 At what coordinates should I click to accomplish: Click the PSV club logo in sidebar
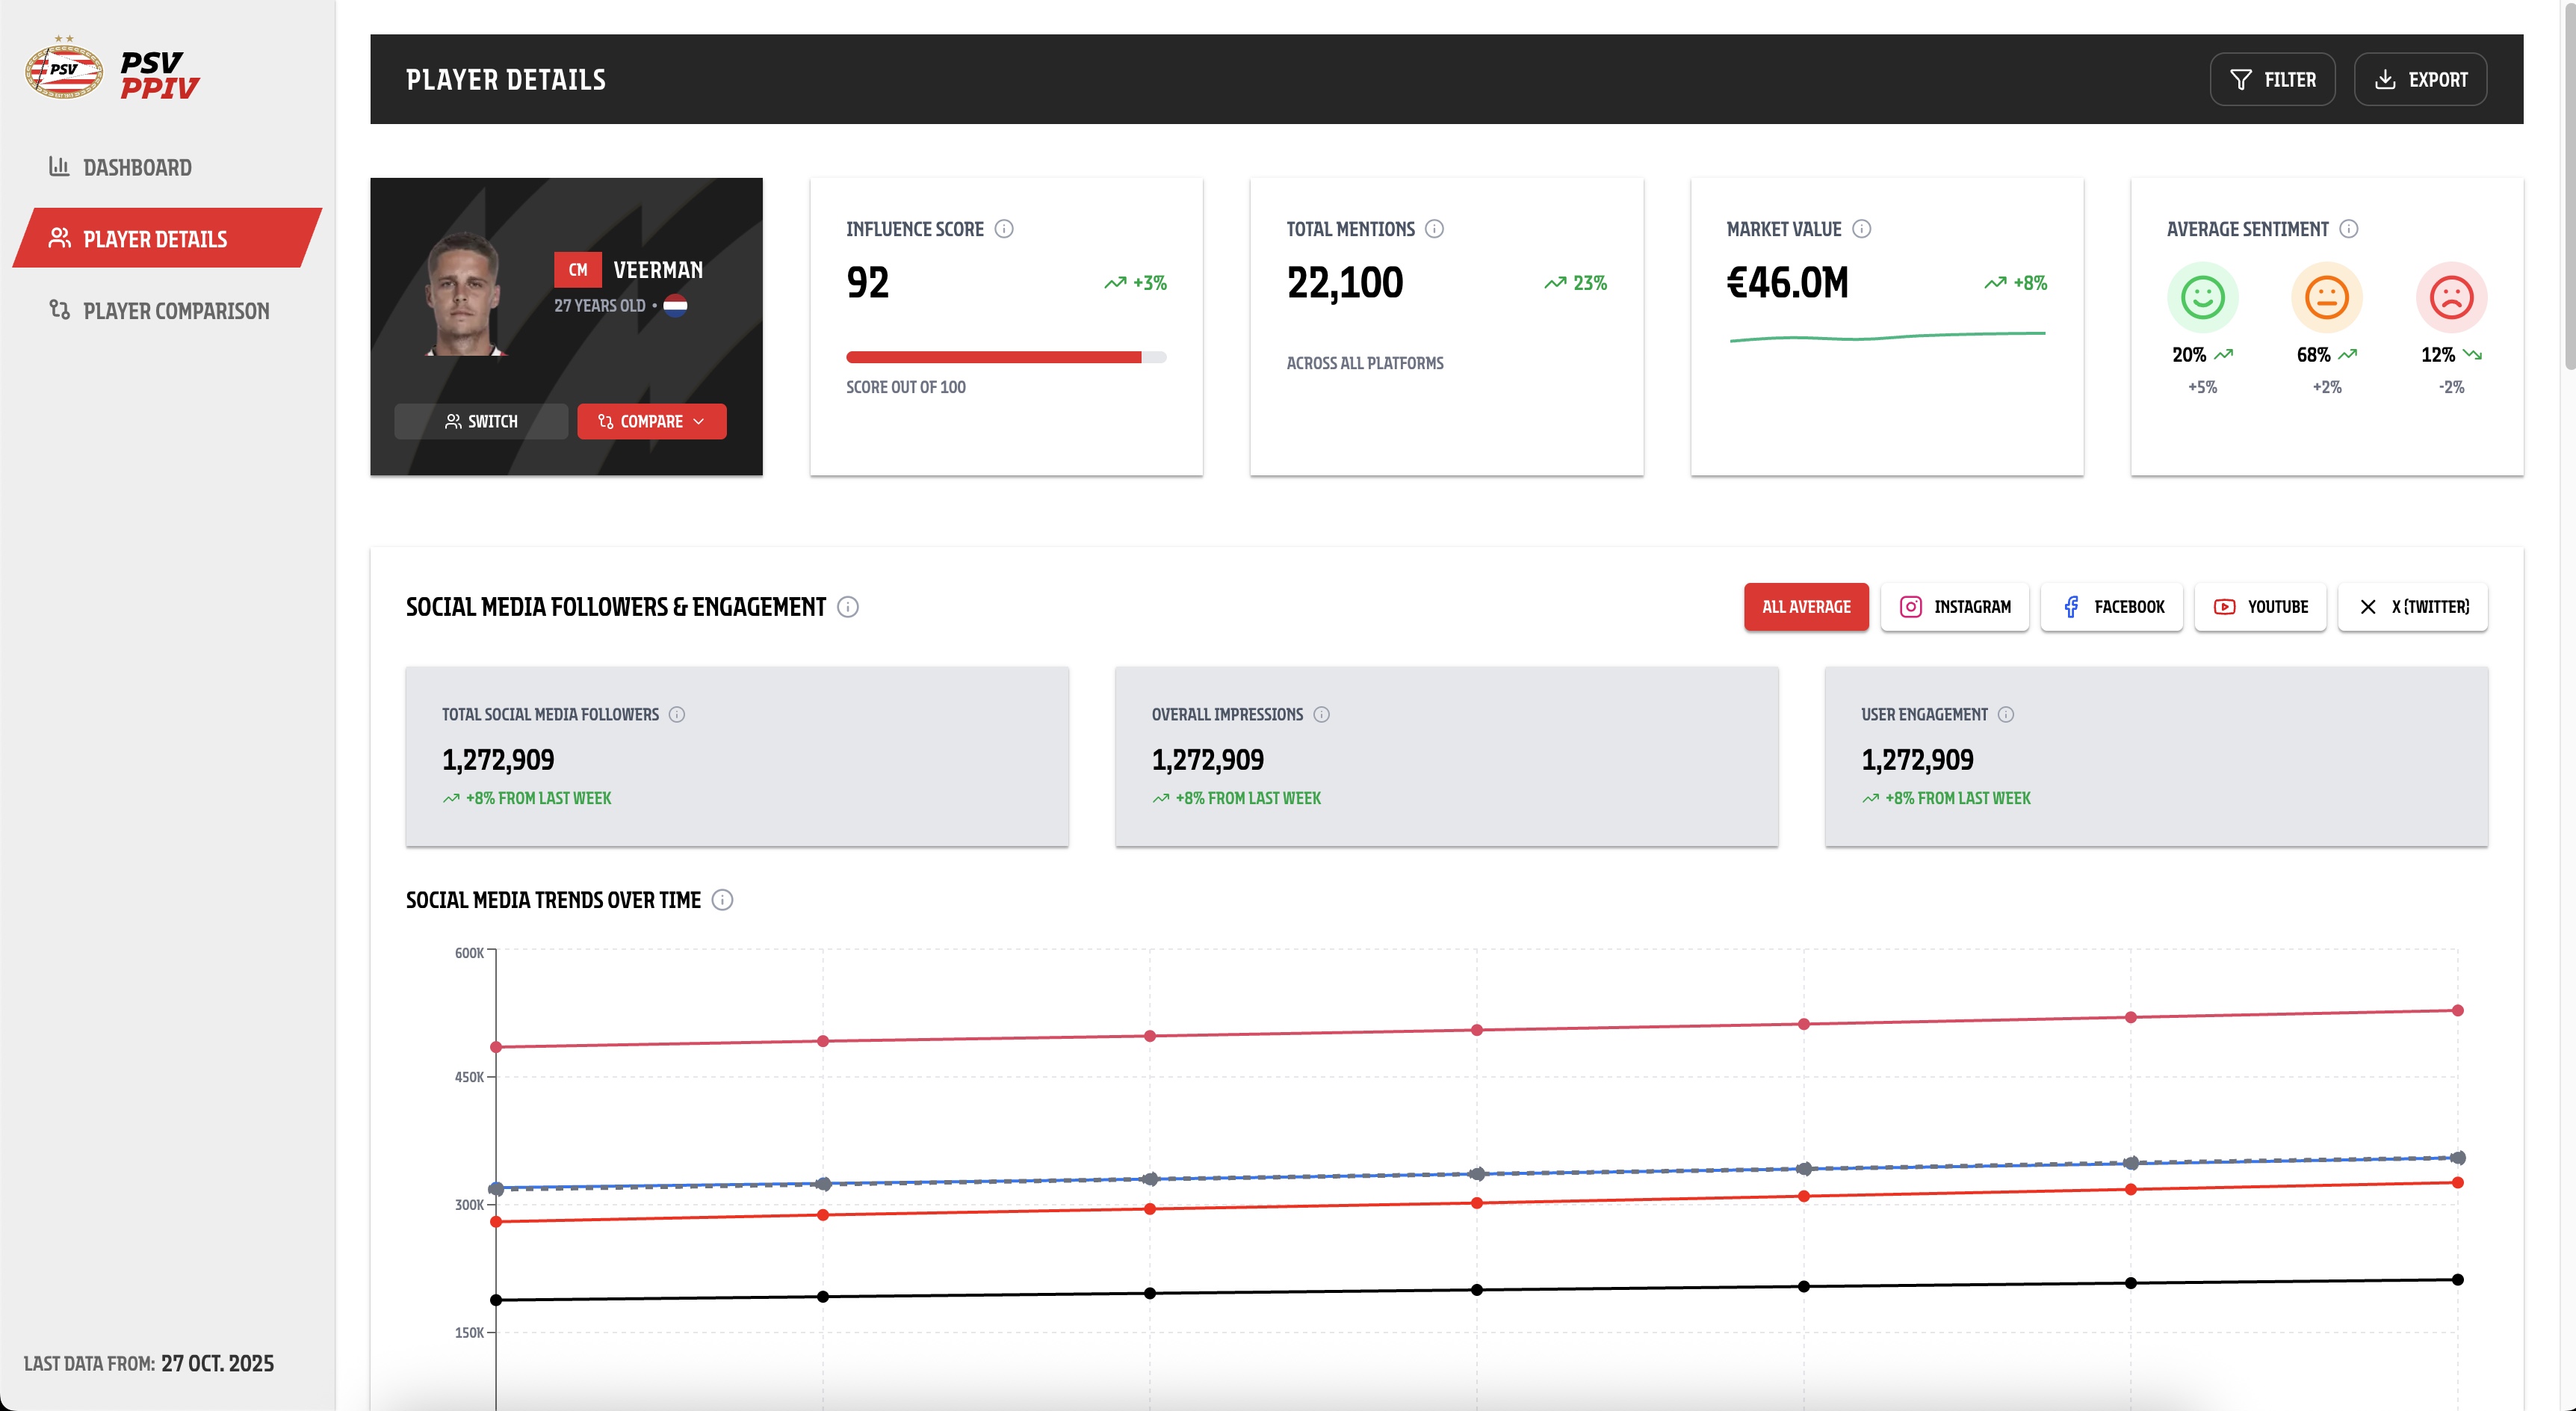64,70
